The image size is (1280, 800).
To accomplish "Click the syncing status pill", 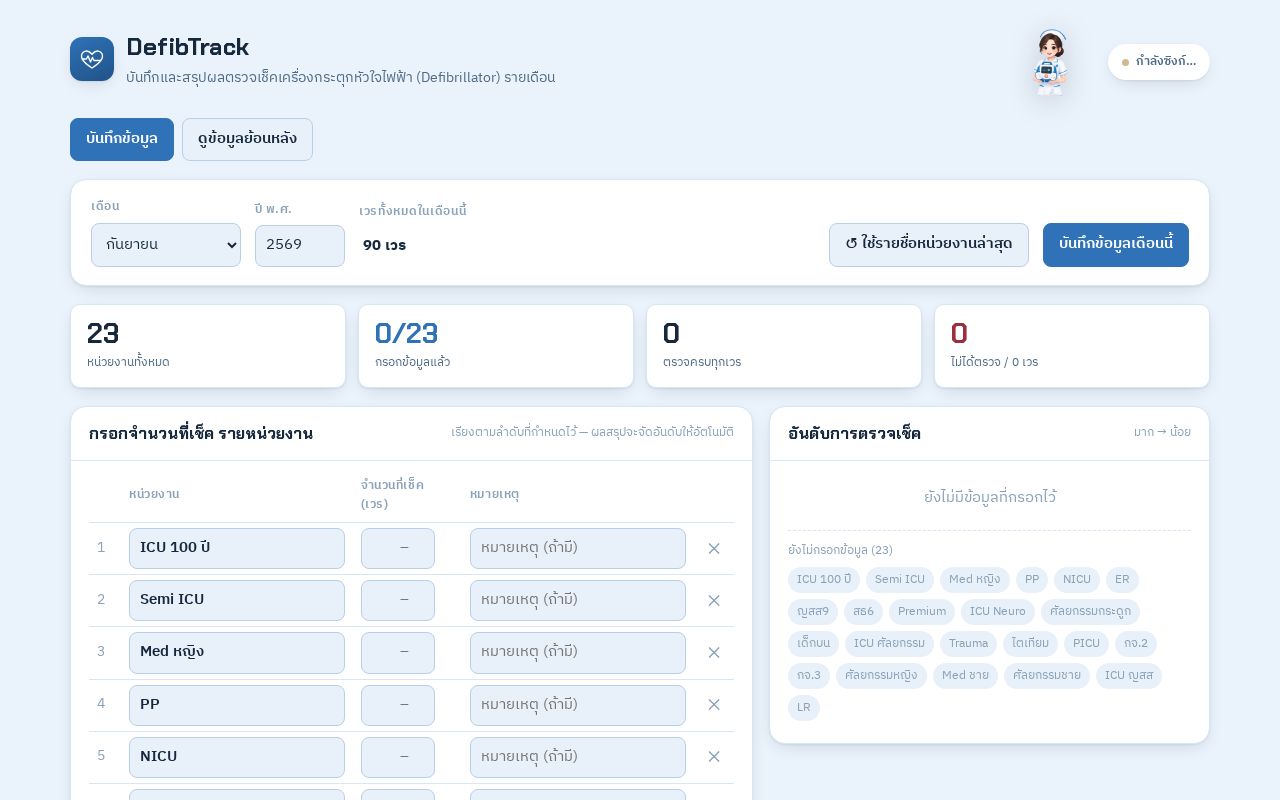I will [x=1159, y=62].
